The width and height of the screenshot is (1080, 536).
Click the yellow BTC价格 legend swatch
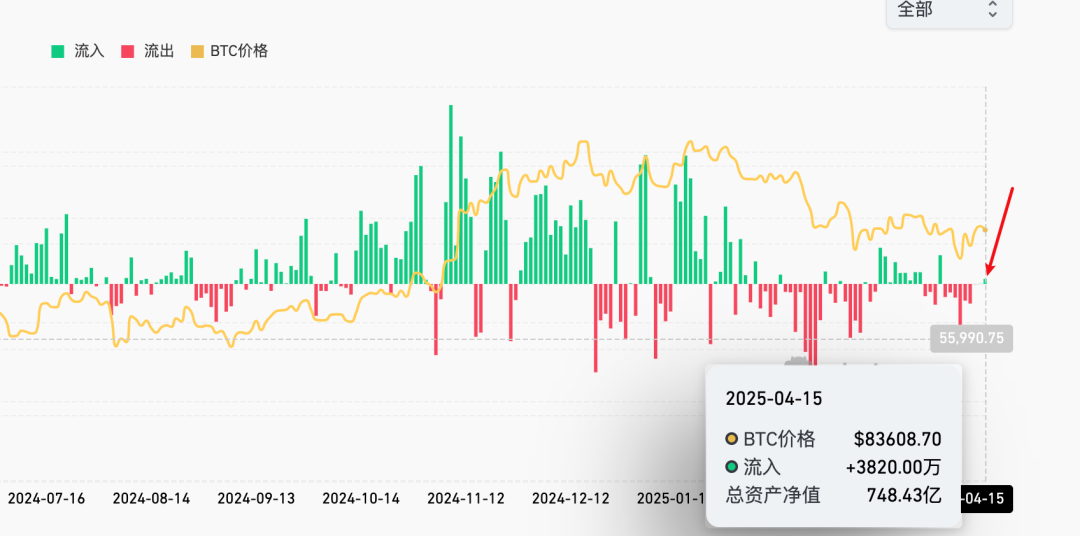click(198, 51)
